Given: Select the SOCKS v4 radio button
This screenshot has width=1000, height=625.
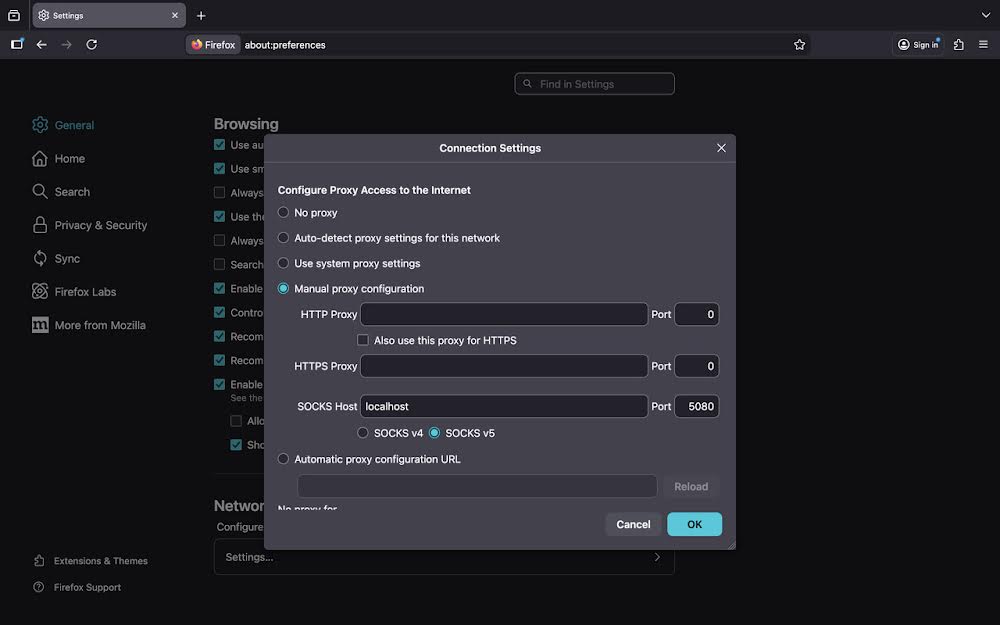Looking at the screenshot, I should pos(362,432).
